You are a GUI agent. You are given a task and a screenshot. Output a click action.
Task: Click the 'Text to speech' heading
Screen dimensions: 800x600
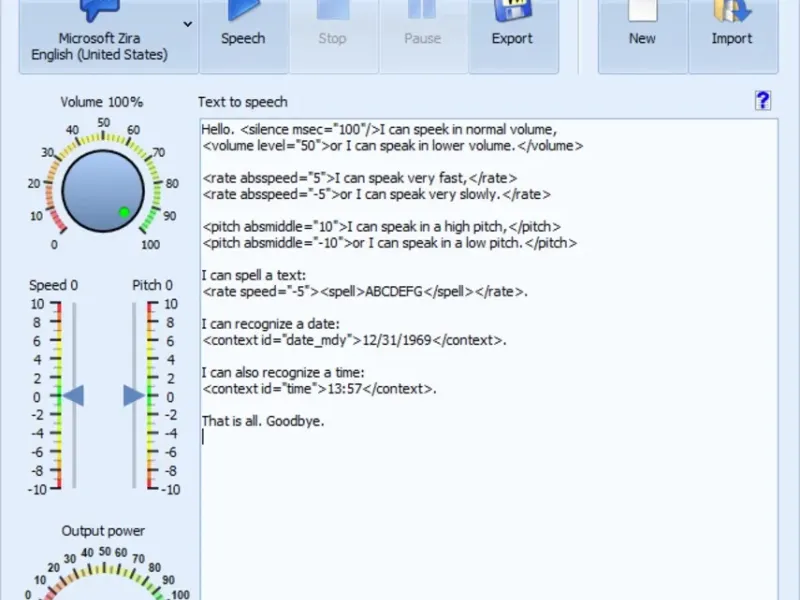[x=243, y=102]
